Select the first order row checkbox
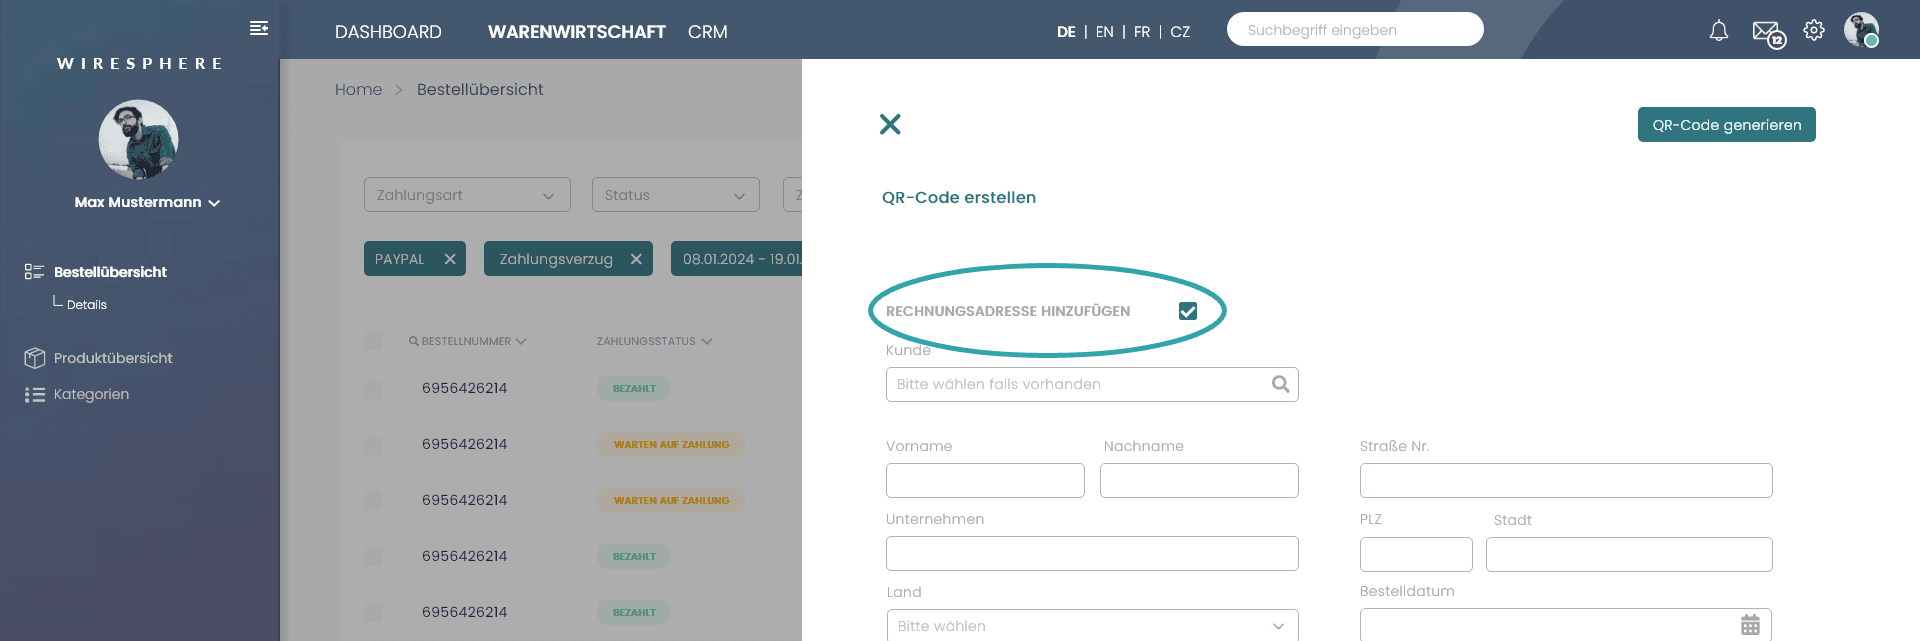This screenshot has width=1920, height=641. click(x=373, y=389)
